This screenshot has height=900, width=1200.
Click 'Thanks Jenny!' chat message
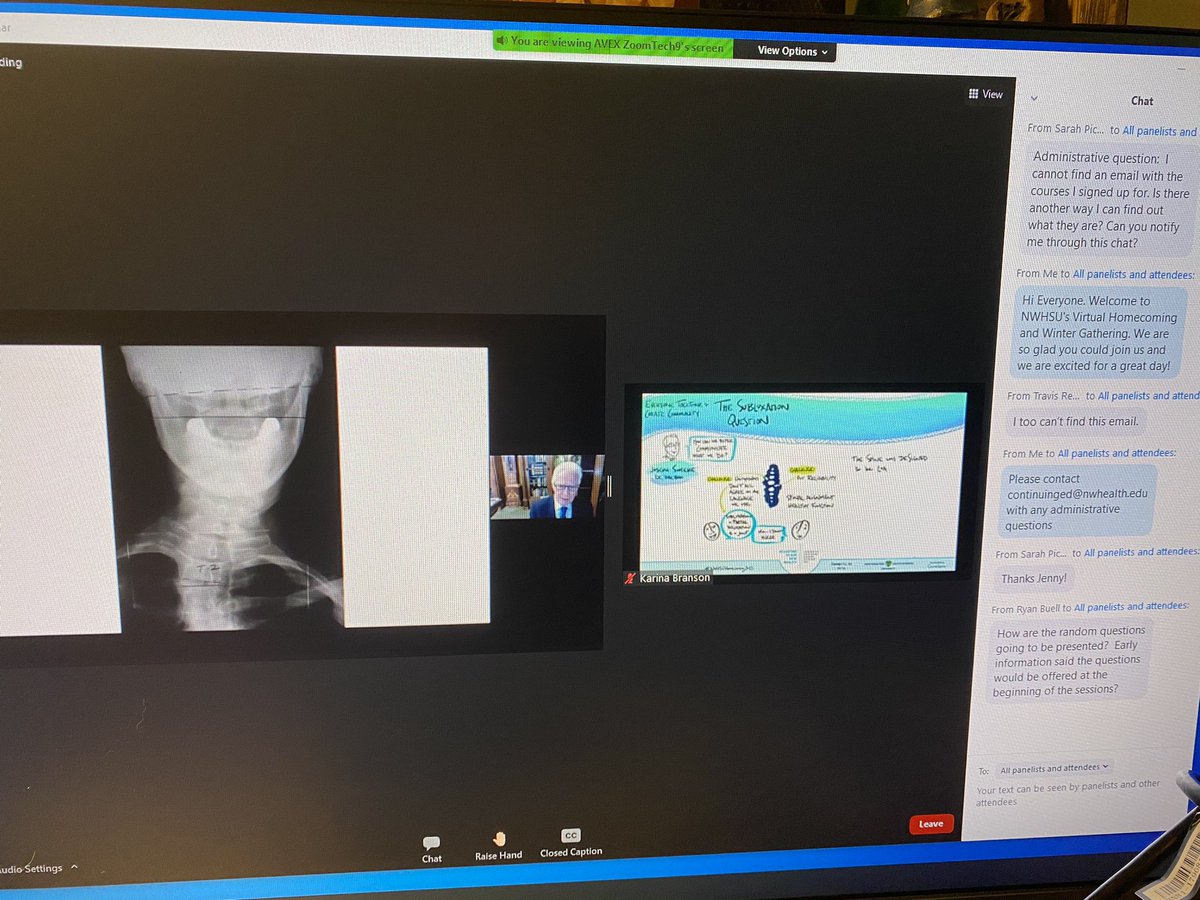(x=1034, y=579)
